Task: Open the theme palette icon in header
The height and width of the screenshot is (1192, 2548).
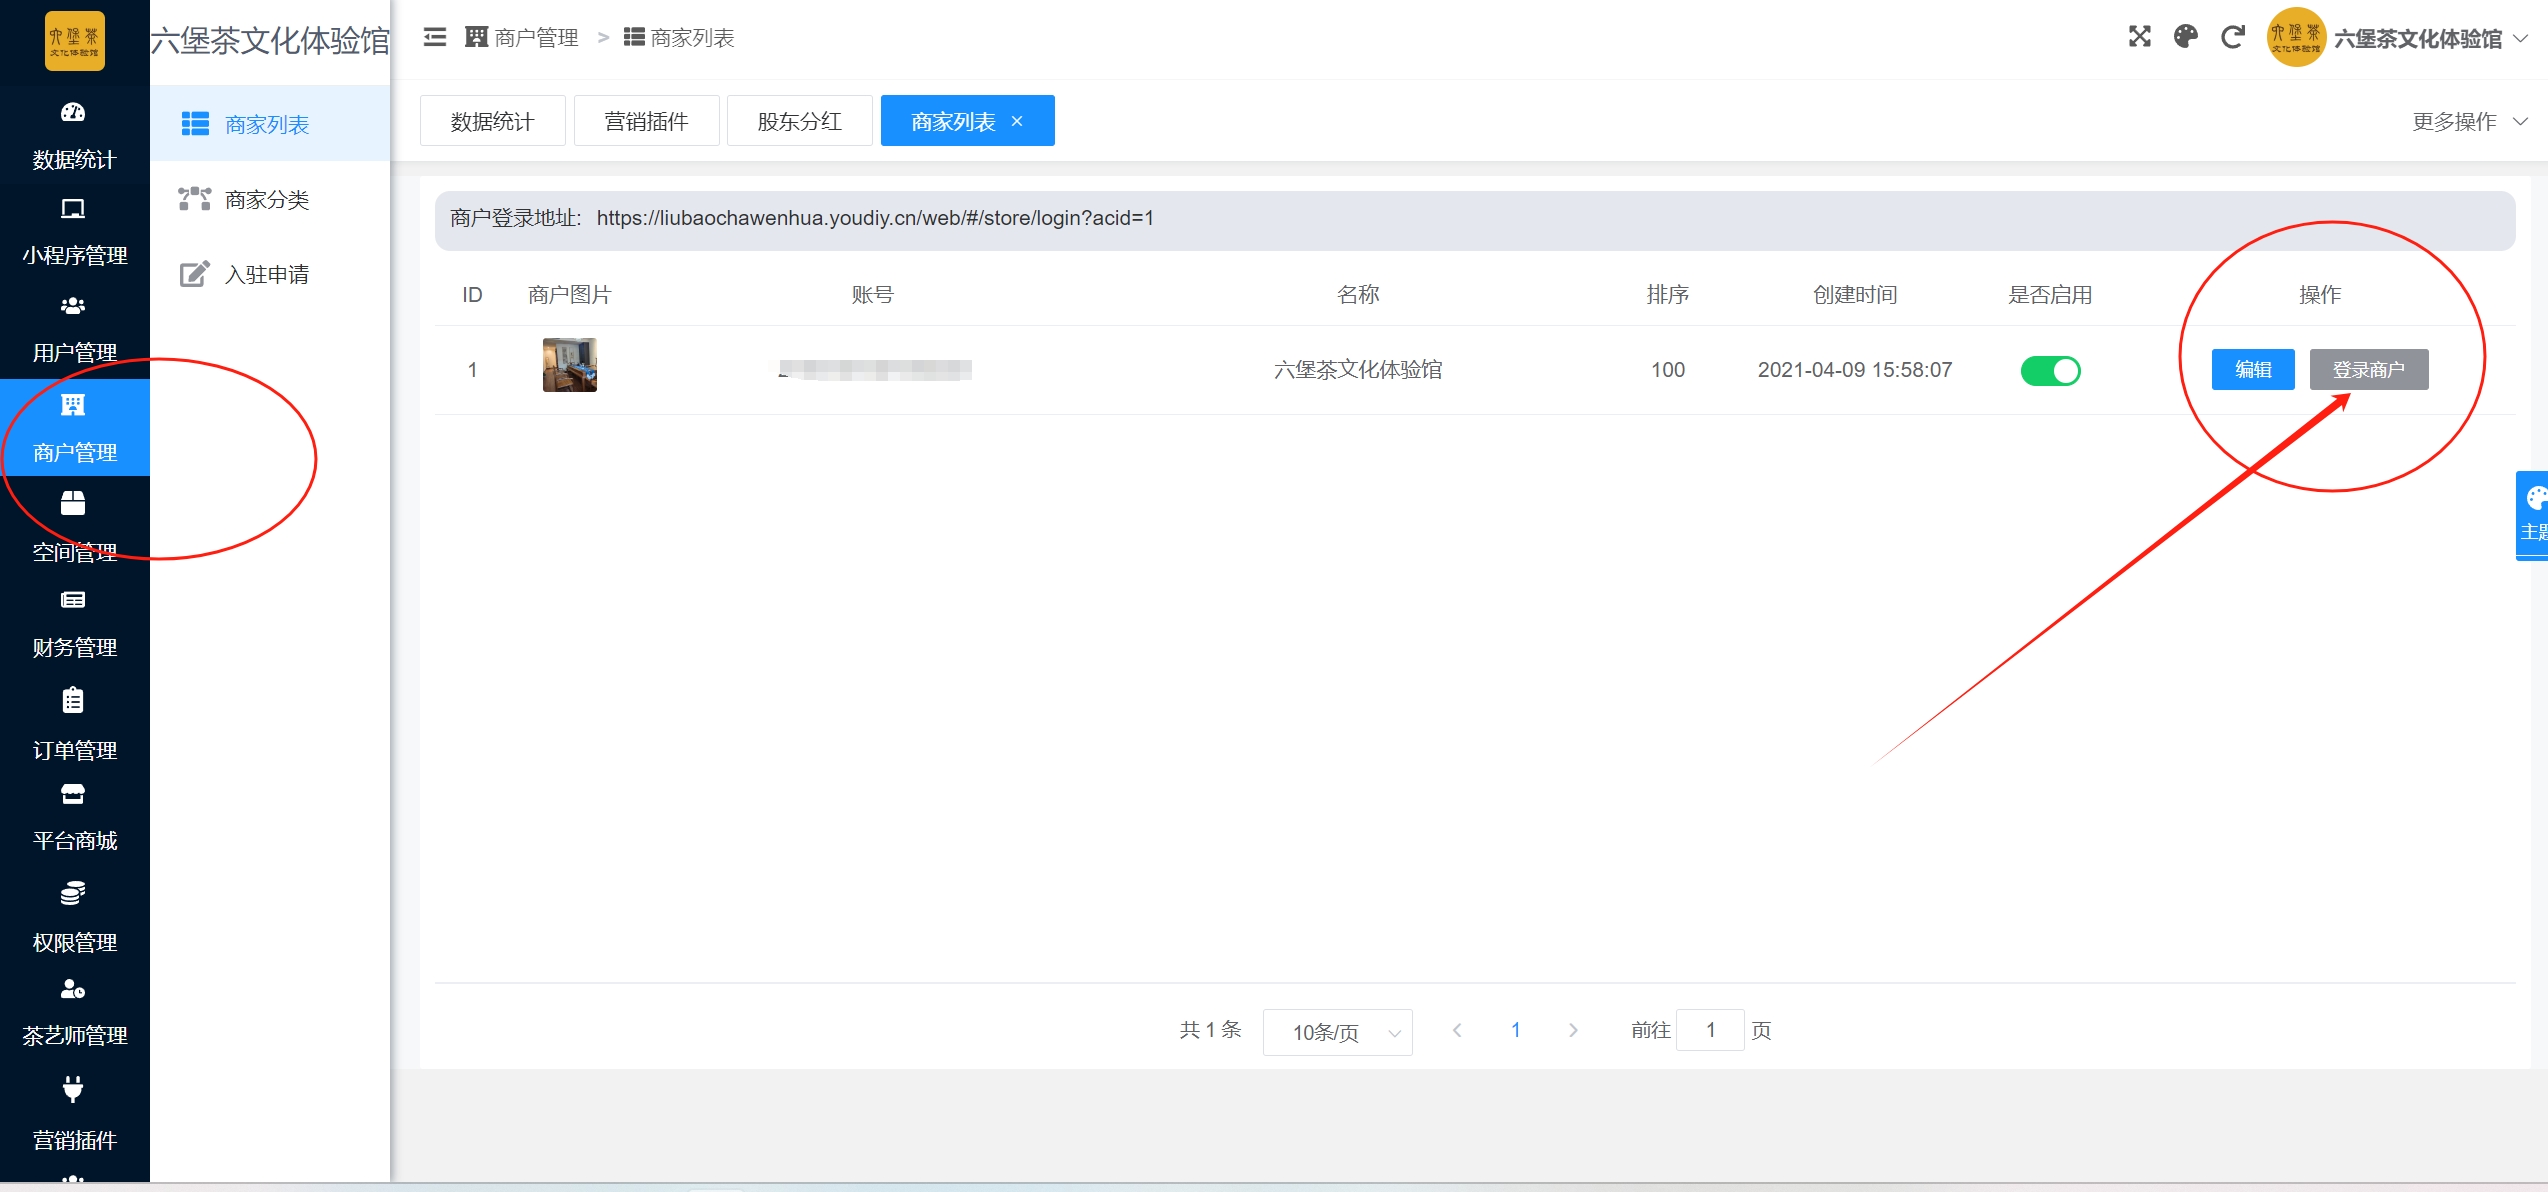Action: pos(2186,38)
